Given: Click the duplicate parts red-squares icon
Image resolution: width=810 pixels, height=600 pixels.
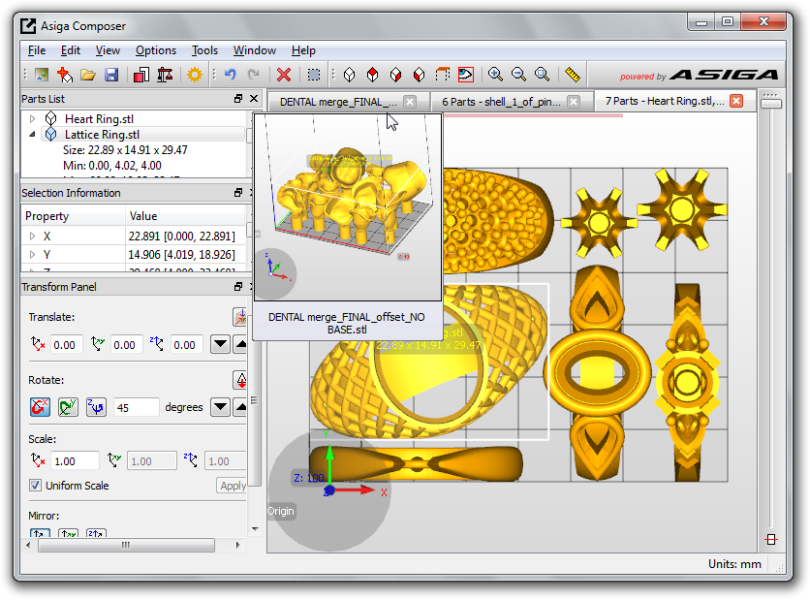Looking at the screenshot, I should coord(141,75).
